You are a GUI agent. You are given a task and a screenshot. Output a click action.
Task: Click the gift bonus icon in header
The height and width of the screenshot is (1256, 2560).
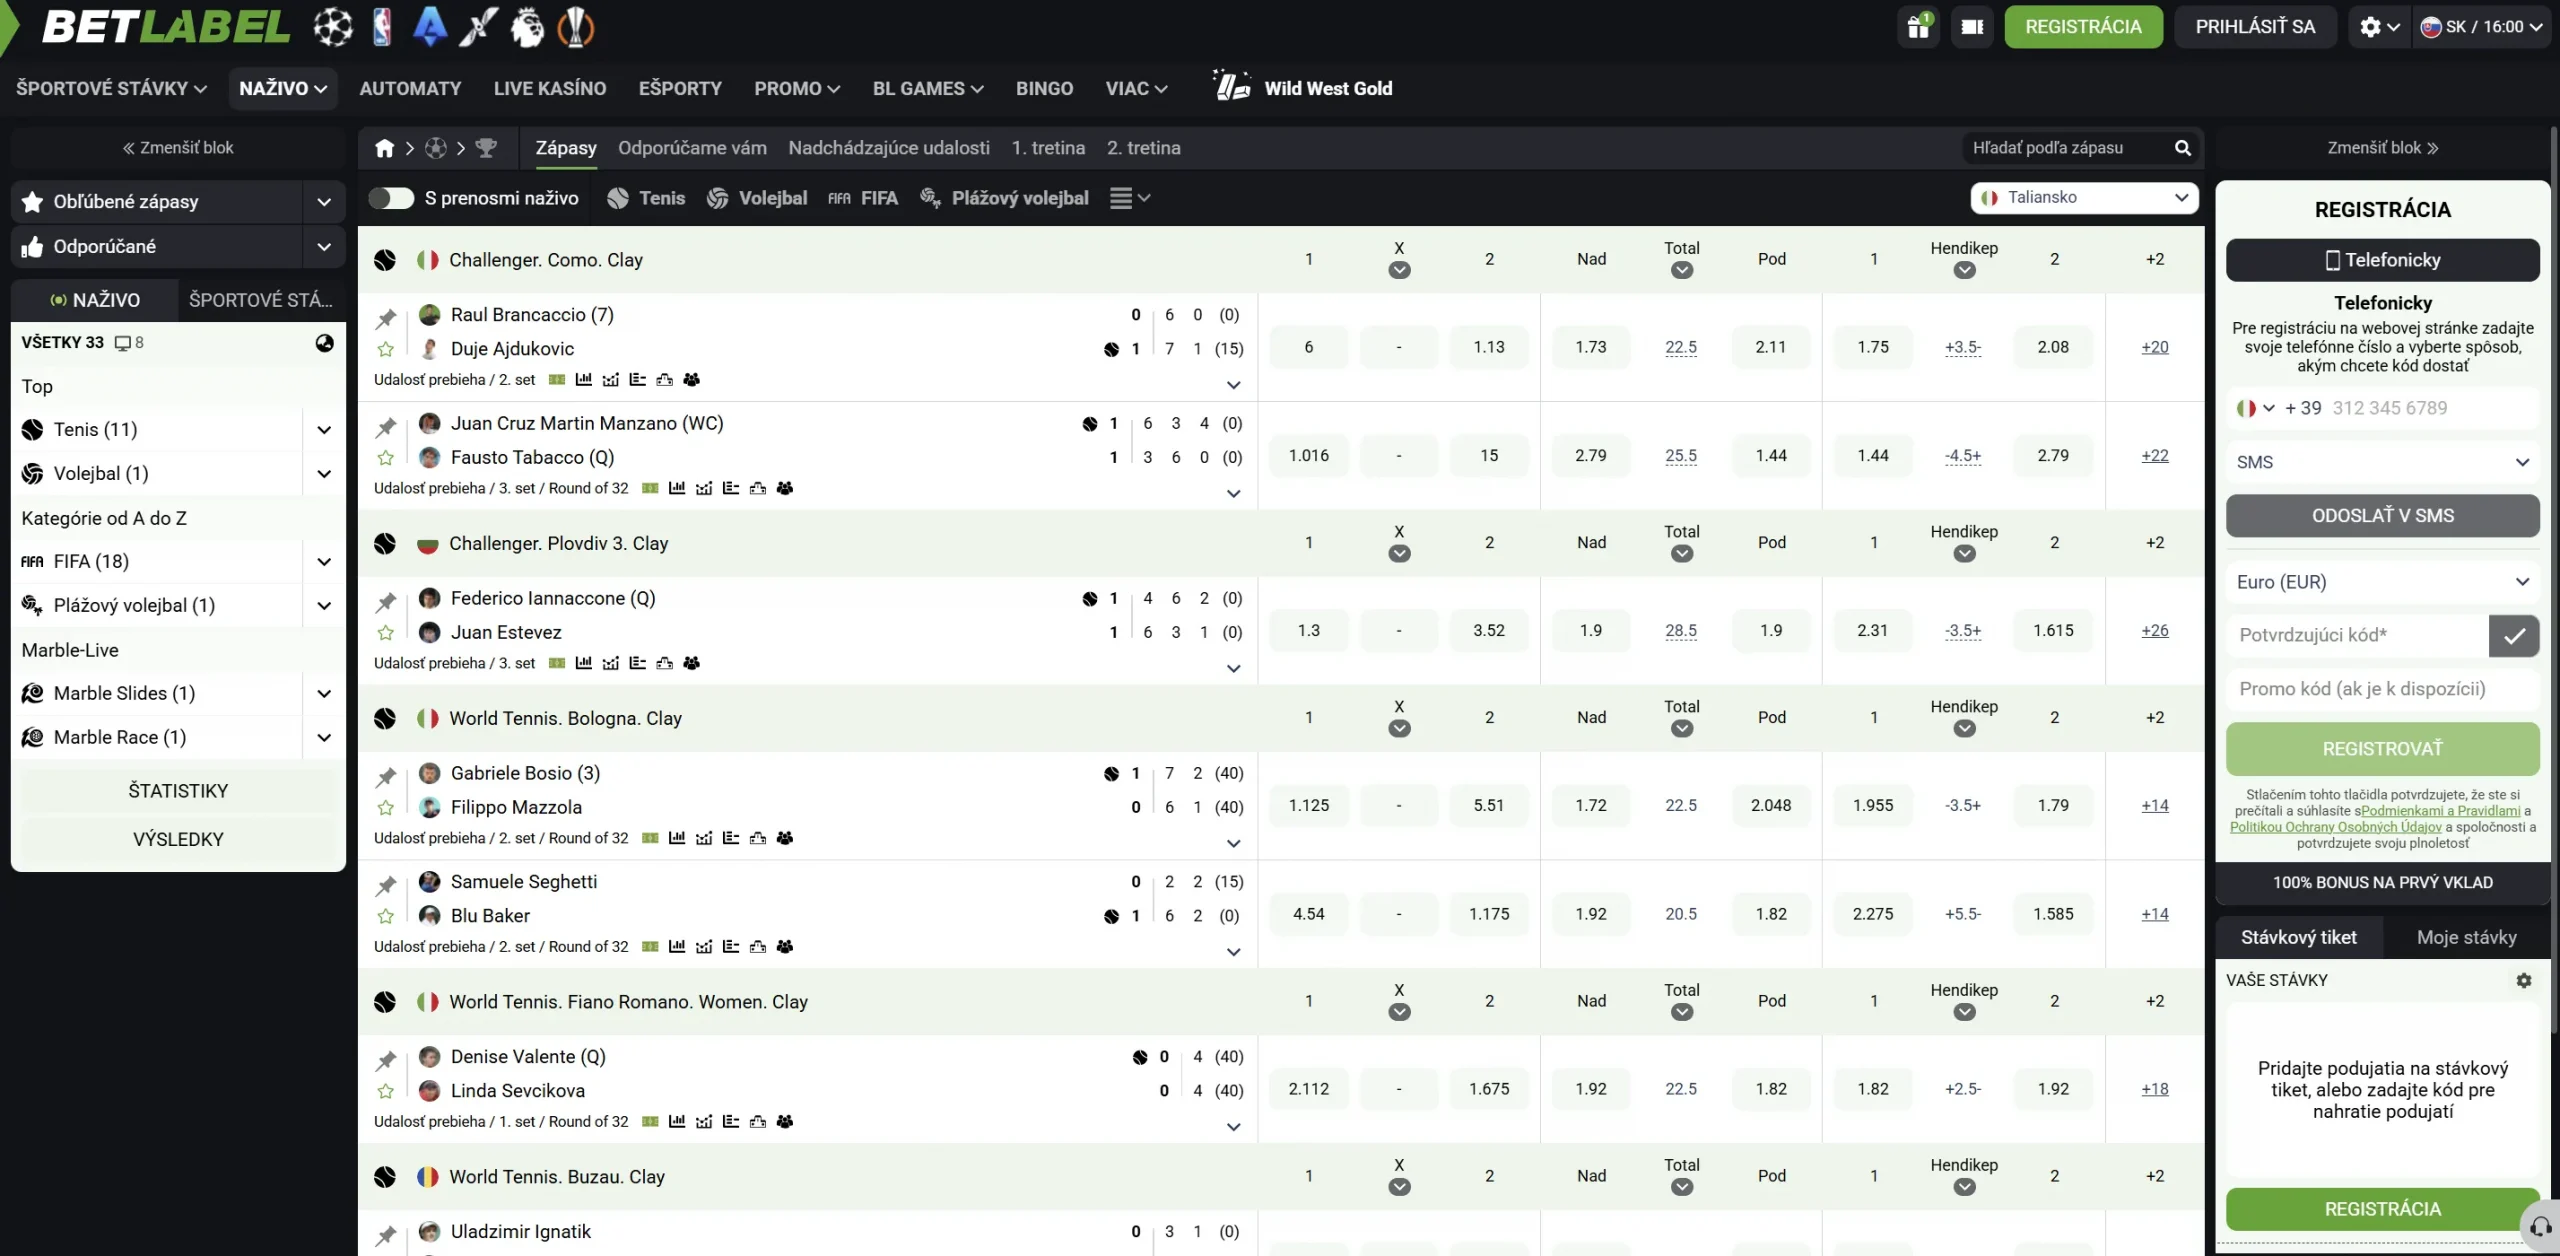(1918, 27)
